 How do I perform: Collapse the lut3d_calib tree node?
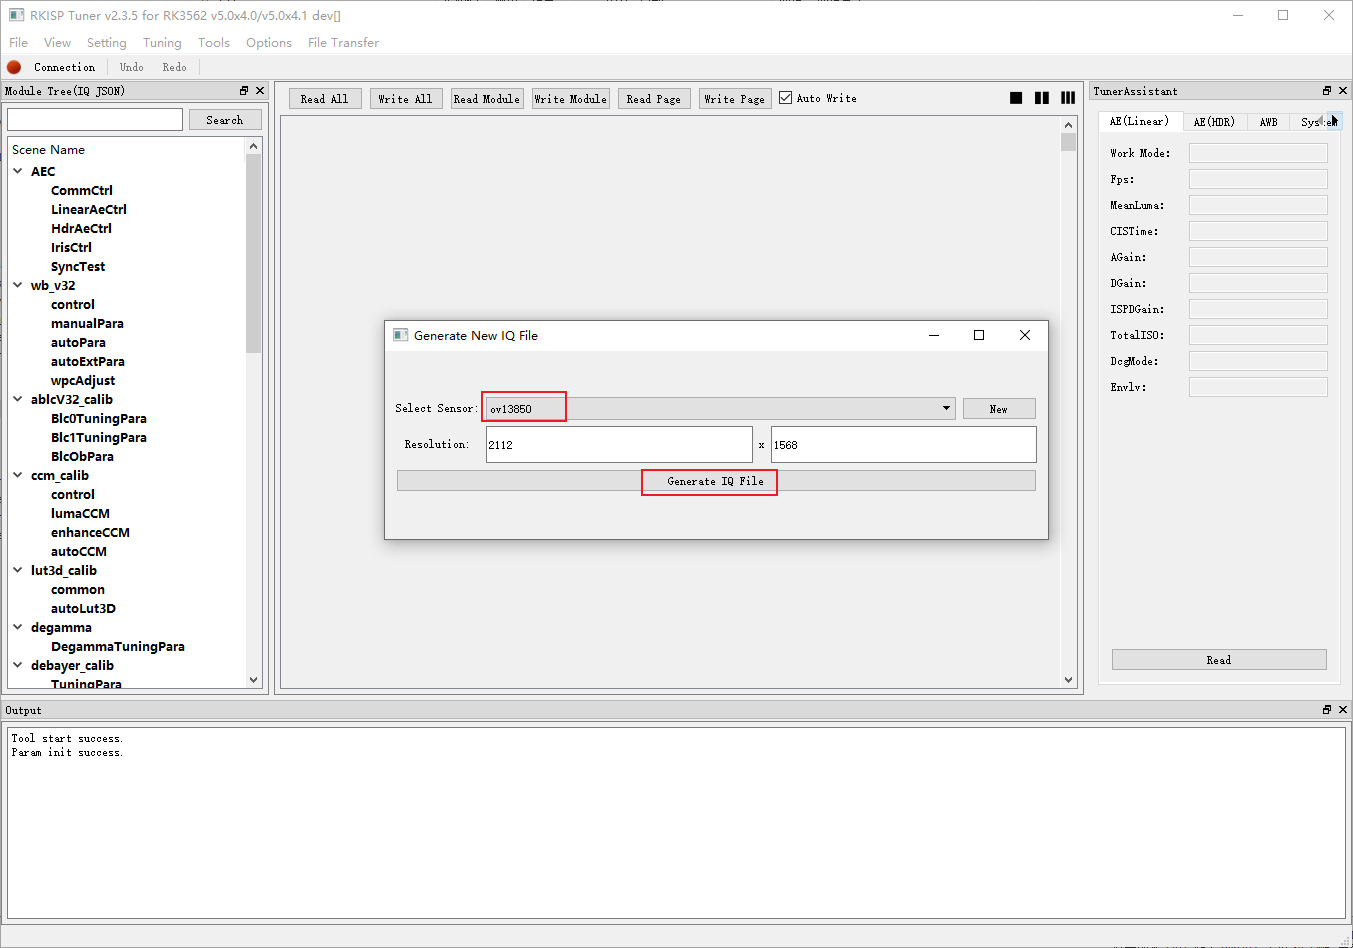[x=18, y=570]
